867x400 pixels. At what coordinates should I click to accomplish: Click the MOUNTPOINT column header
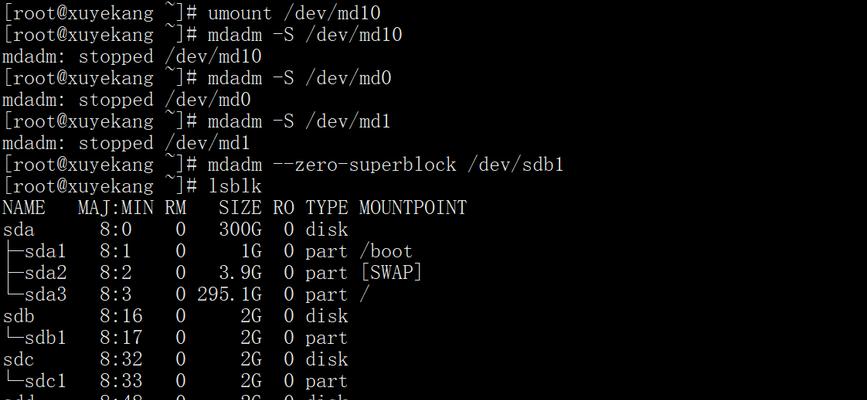point(412,208)
